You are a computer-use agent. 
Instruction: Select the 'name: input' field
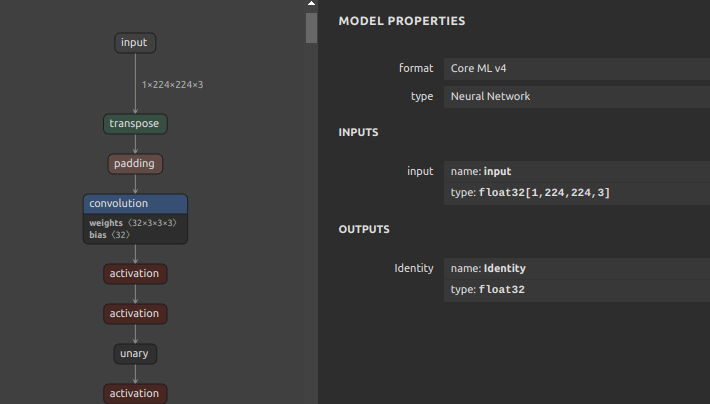tap(576, 171)
